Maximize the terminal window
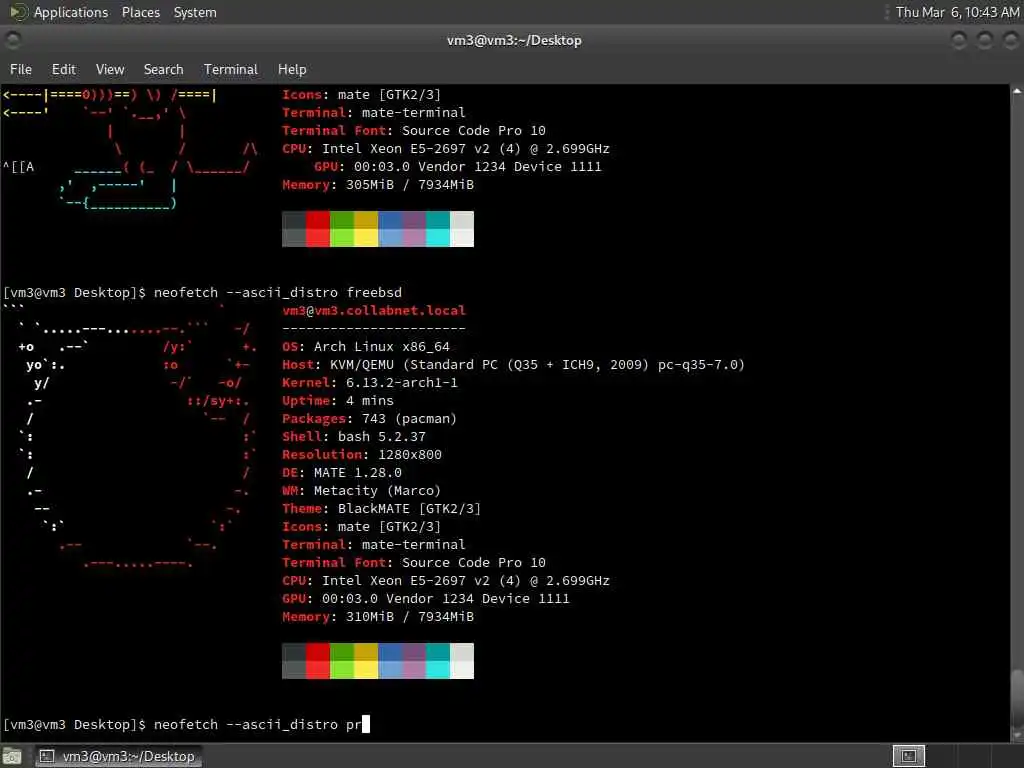The width and height of the screenshot is (1024, 768). pos(985,40)
